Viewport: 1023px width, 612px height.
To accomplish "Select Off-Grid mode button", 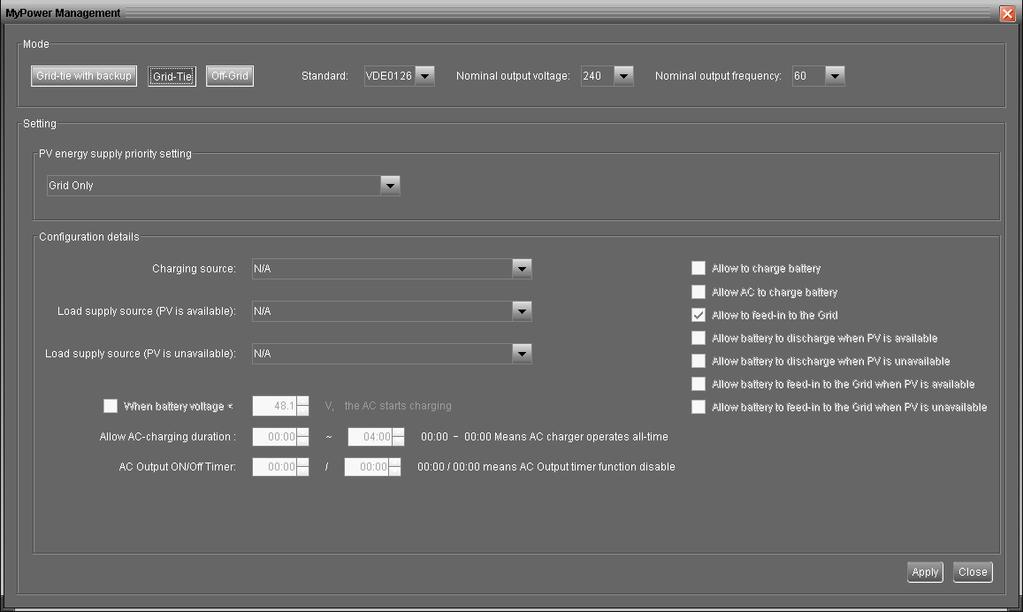I will point(230,76).
